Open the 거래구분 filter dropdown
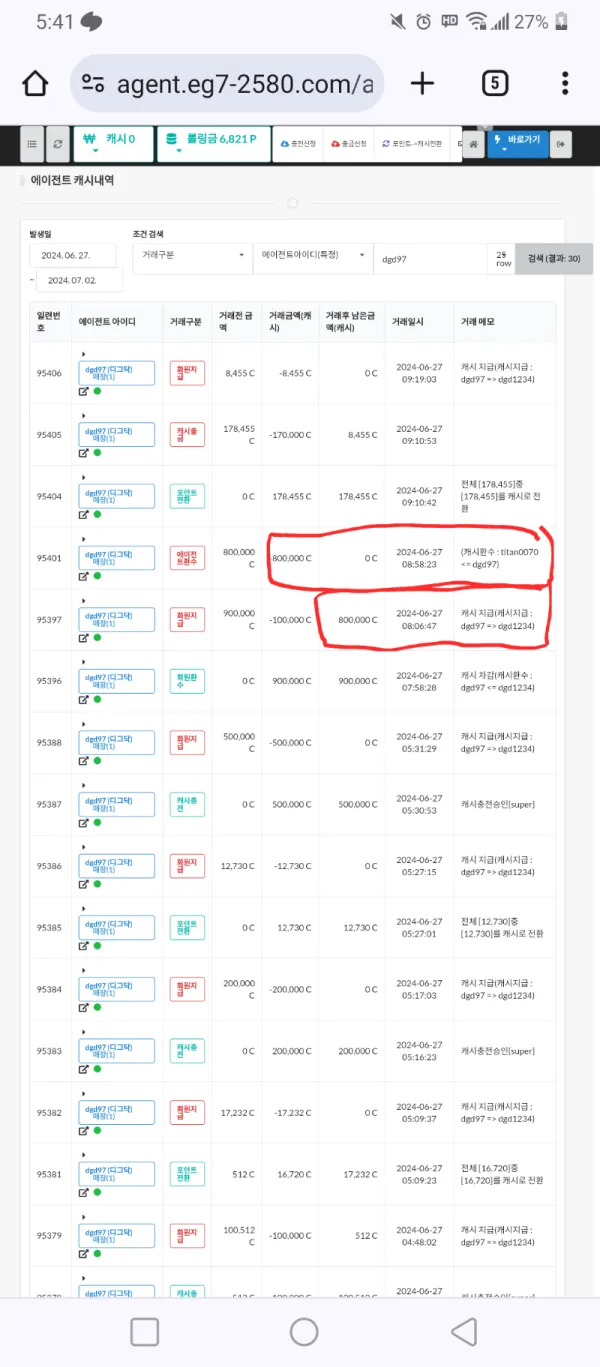The width and height of the screenshot is (600, 1367). (x=192, y=256)
